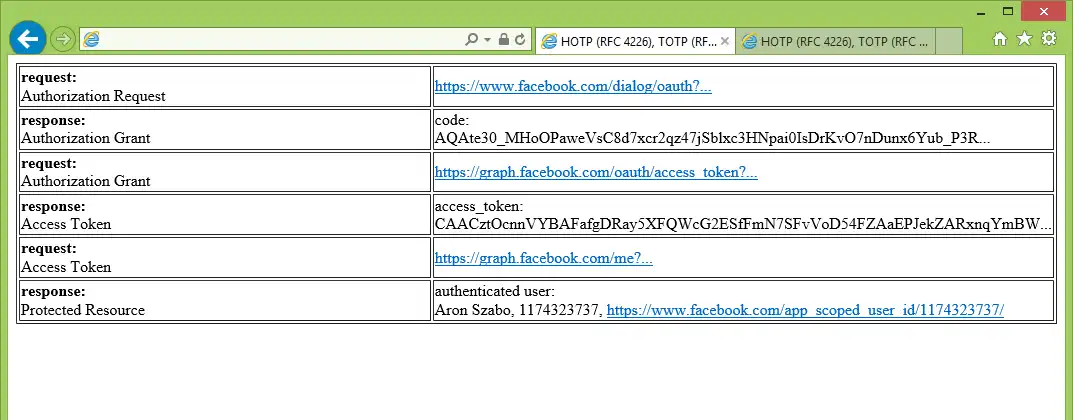Close the browser window with red X
Screen dimensions: 1073x420
coord(1044,11)
